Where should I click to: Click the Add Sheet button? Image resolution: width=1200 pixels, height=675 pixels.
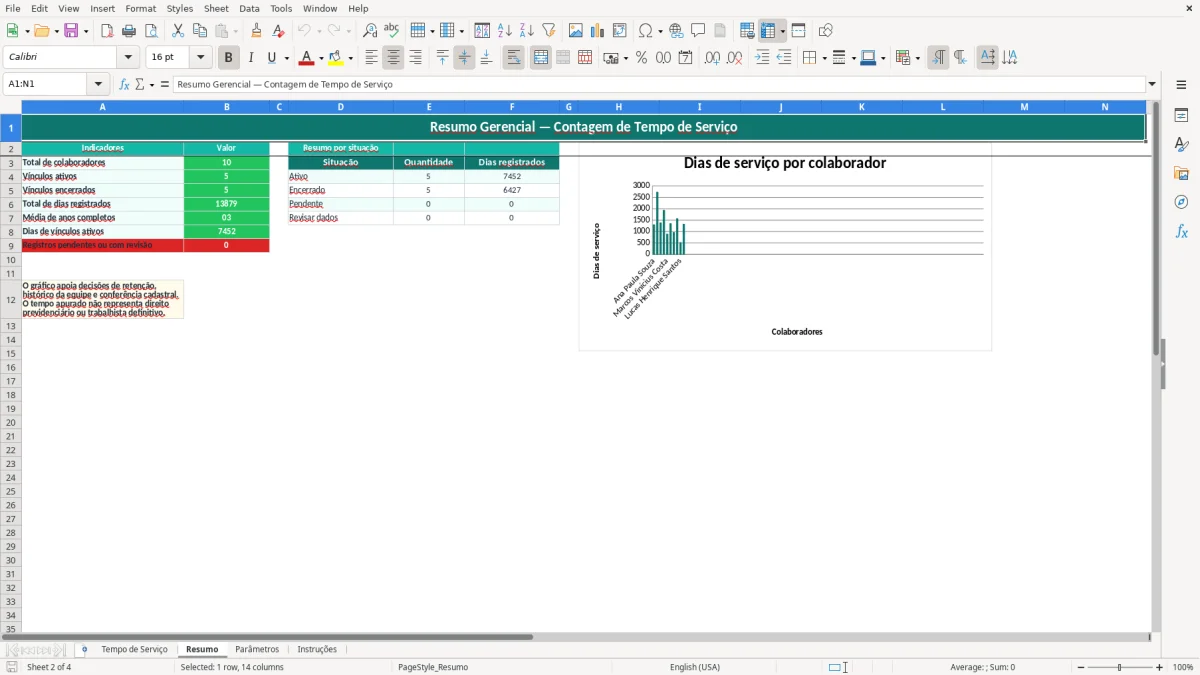pos(84,650)
